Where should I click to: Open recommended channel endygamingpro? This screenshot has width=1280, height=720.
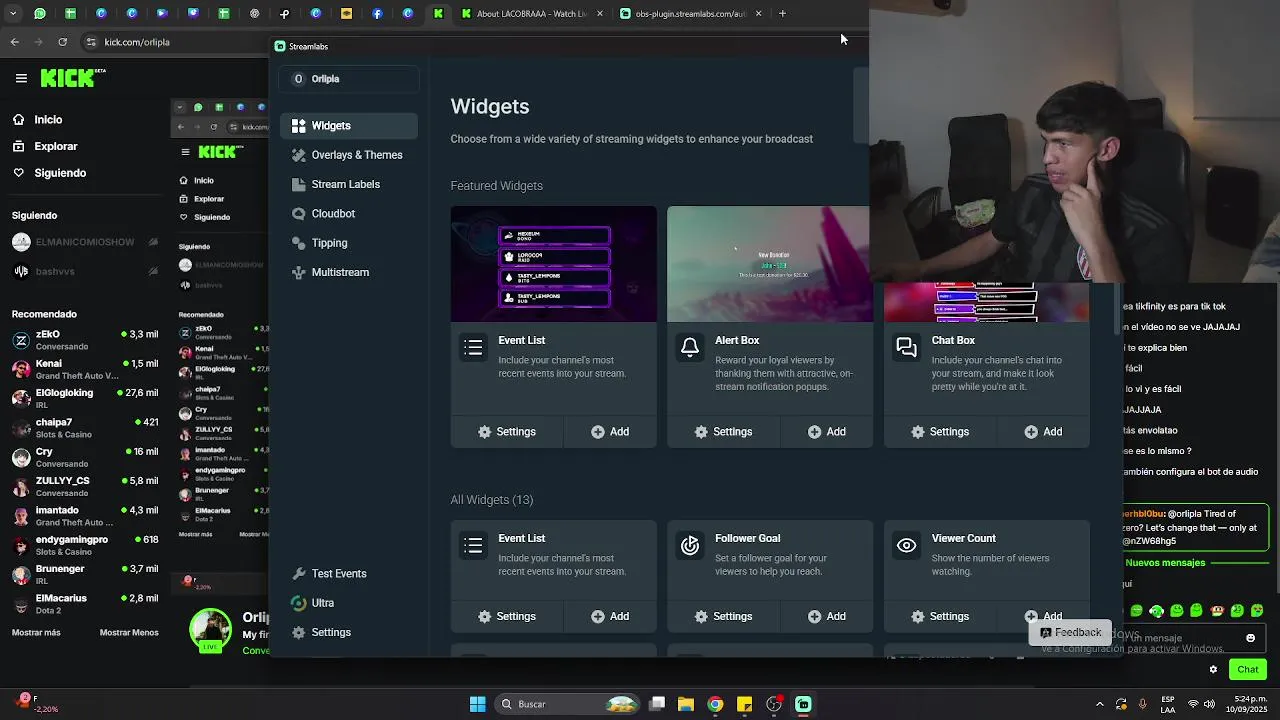[x=85, y=545]
